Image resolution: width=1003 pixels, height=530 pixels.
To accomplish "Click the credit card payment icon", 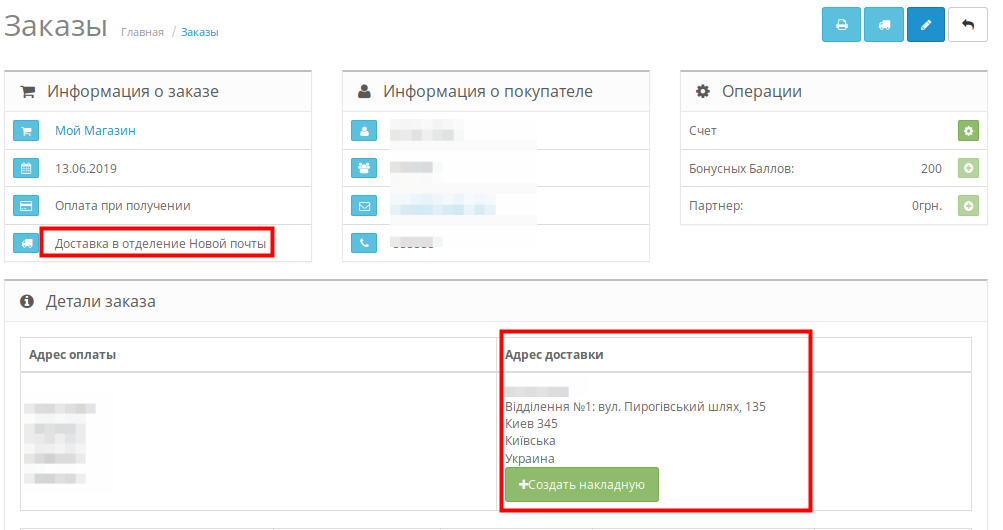I will (26, 206).
